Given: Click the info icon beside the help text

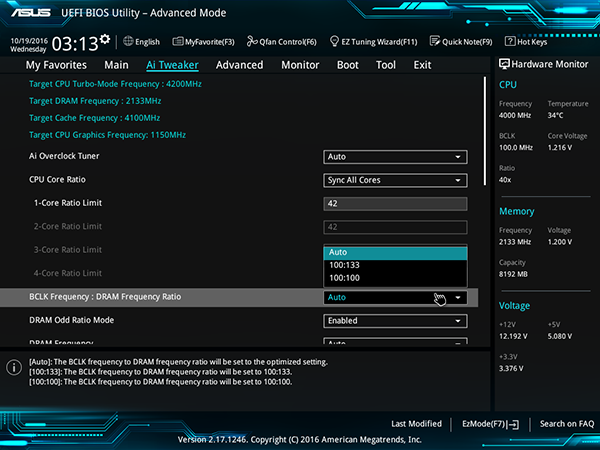Looking at the screenshot, I should [x=14, y=367].
